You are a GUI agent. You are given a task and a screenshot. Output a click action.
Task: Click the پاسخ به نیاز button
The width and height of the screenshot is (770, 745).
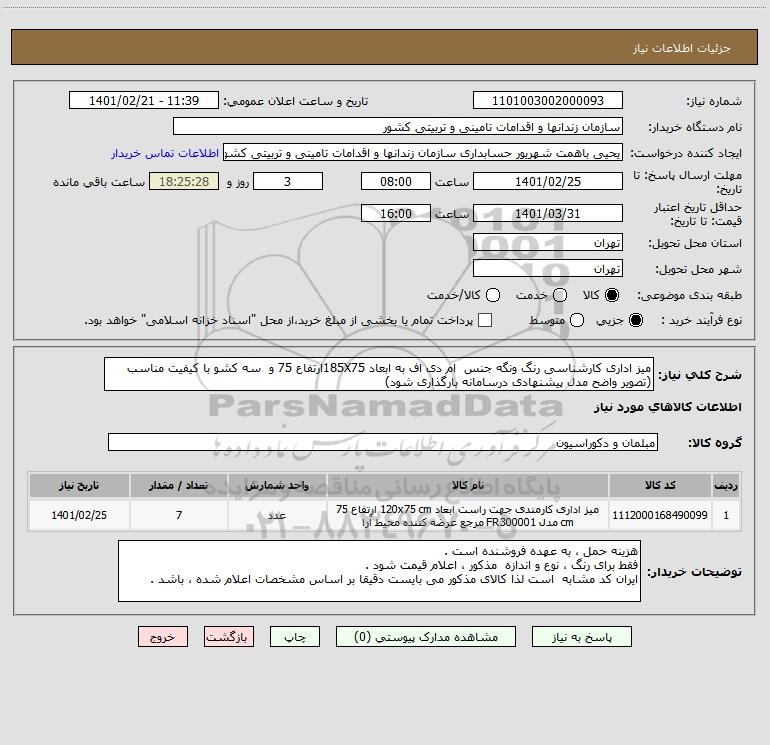pos(581,637)
